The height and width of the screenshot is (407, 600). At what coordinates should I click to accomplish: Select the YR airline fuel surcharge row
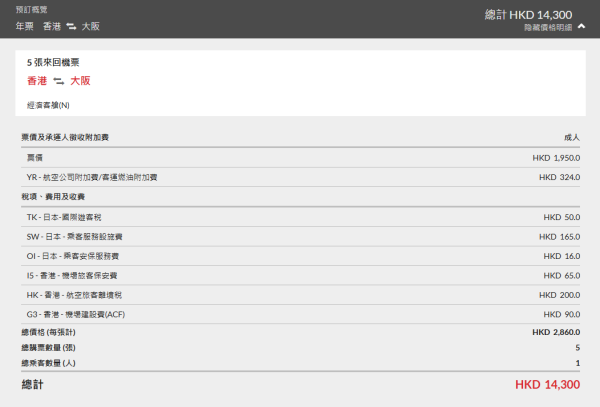click(x=300, y=177)
